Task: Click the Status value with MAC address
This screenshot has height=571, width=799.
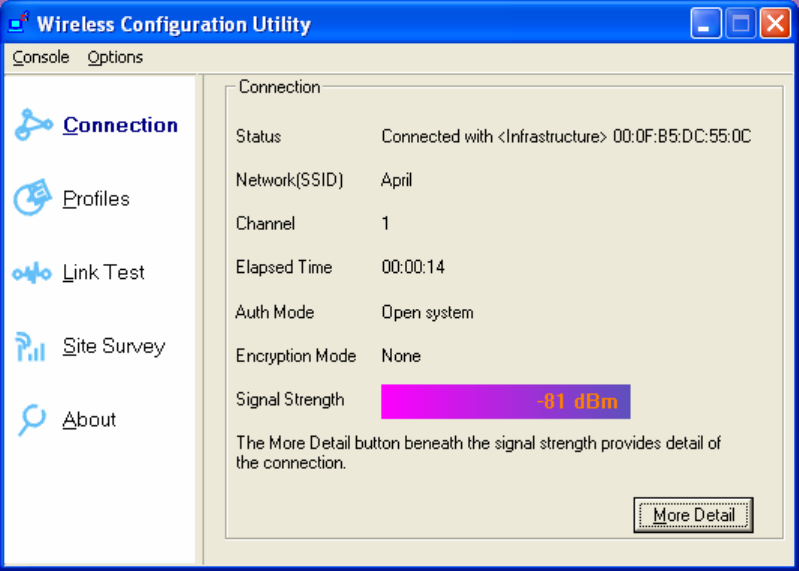Action: (566, 137)
